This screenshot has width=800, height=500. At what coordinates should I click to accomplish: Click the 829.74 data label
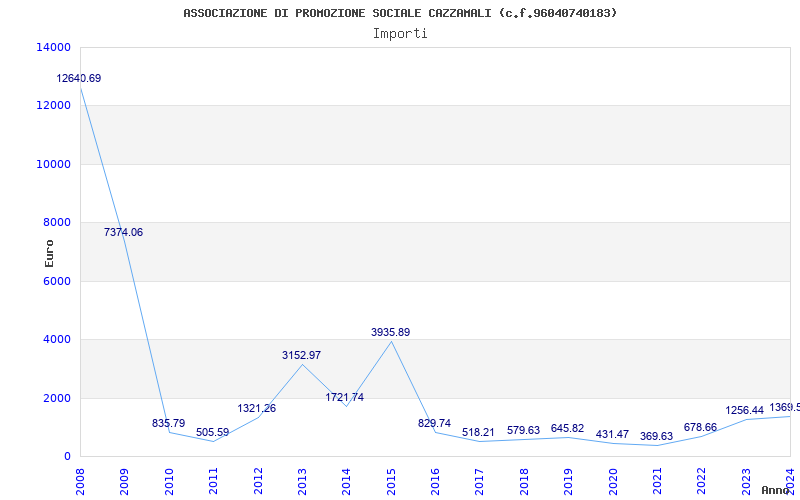pos(434,423)
